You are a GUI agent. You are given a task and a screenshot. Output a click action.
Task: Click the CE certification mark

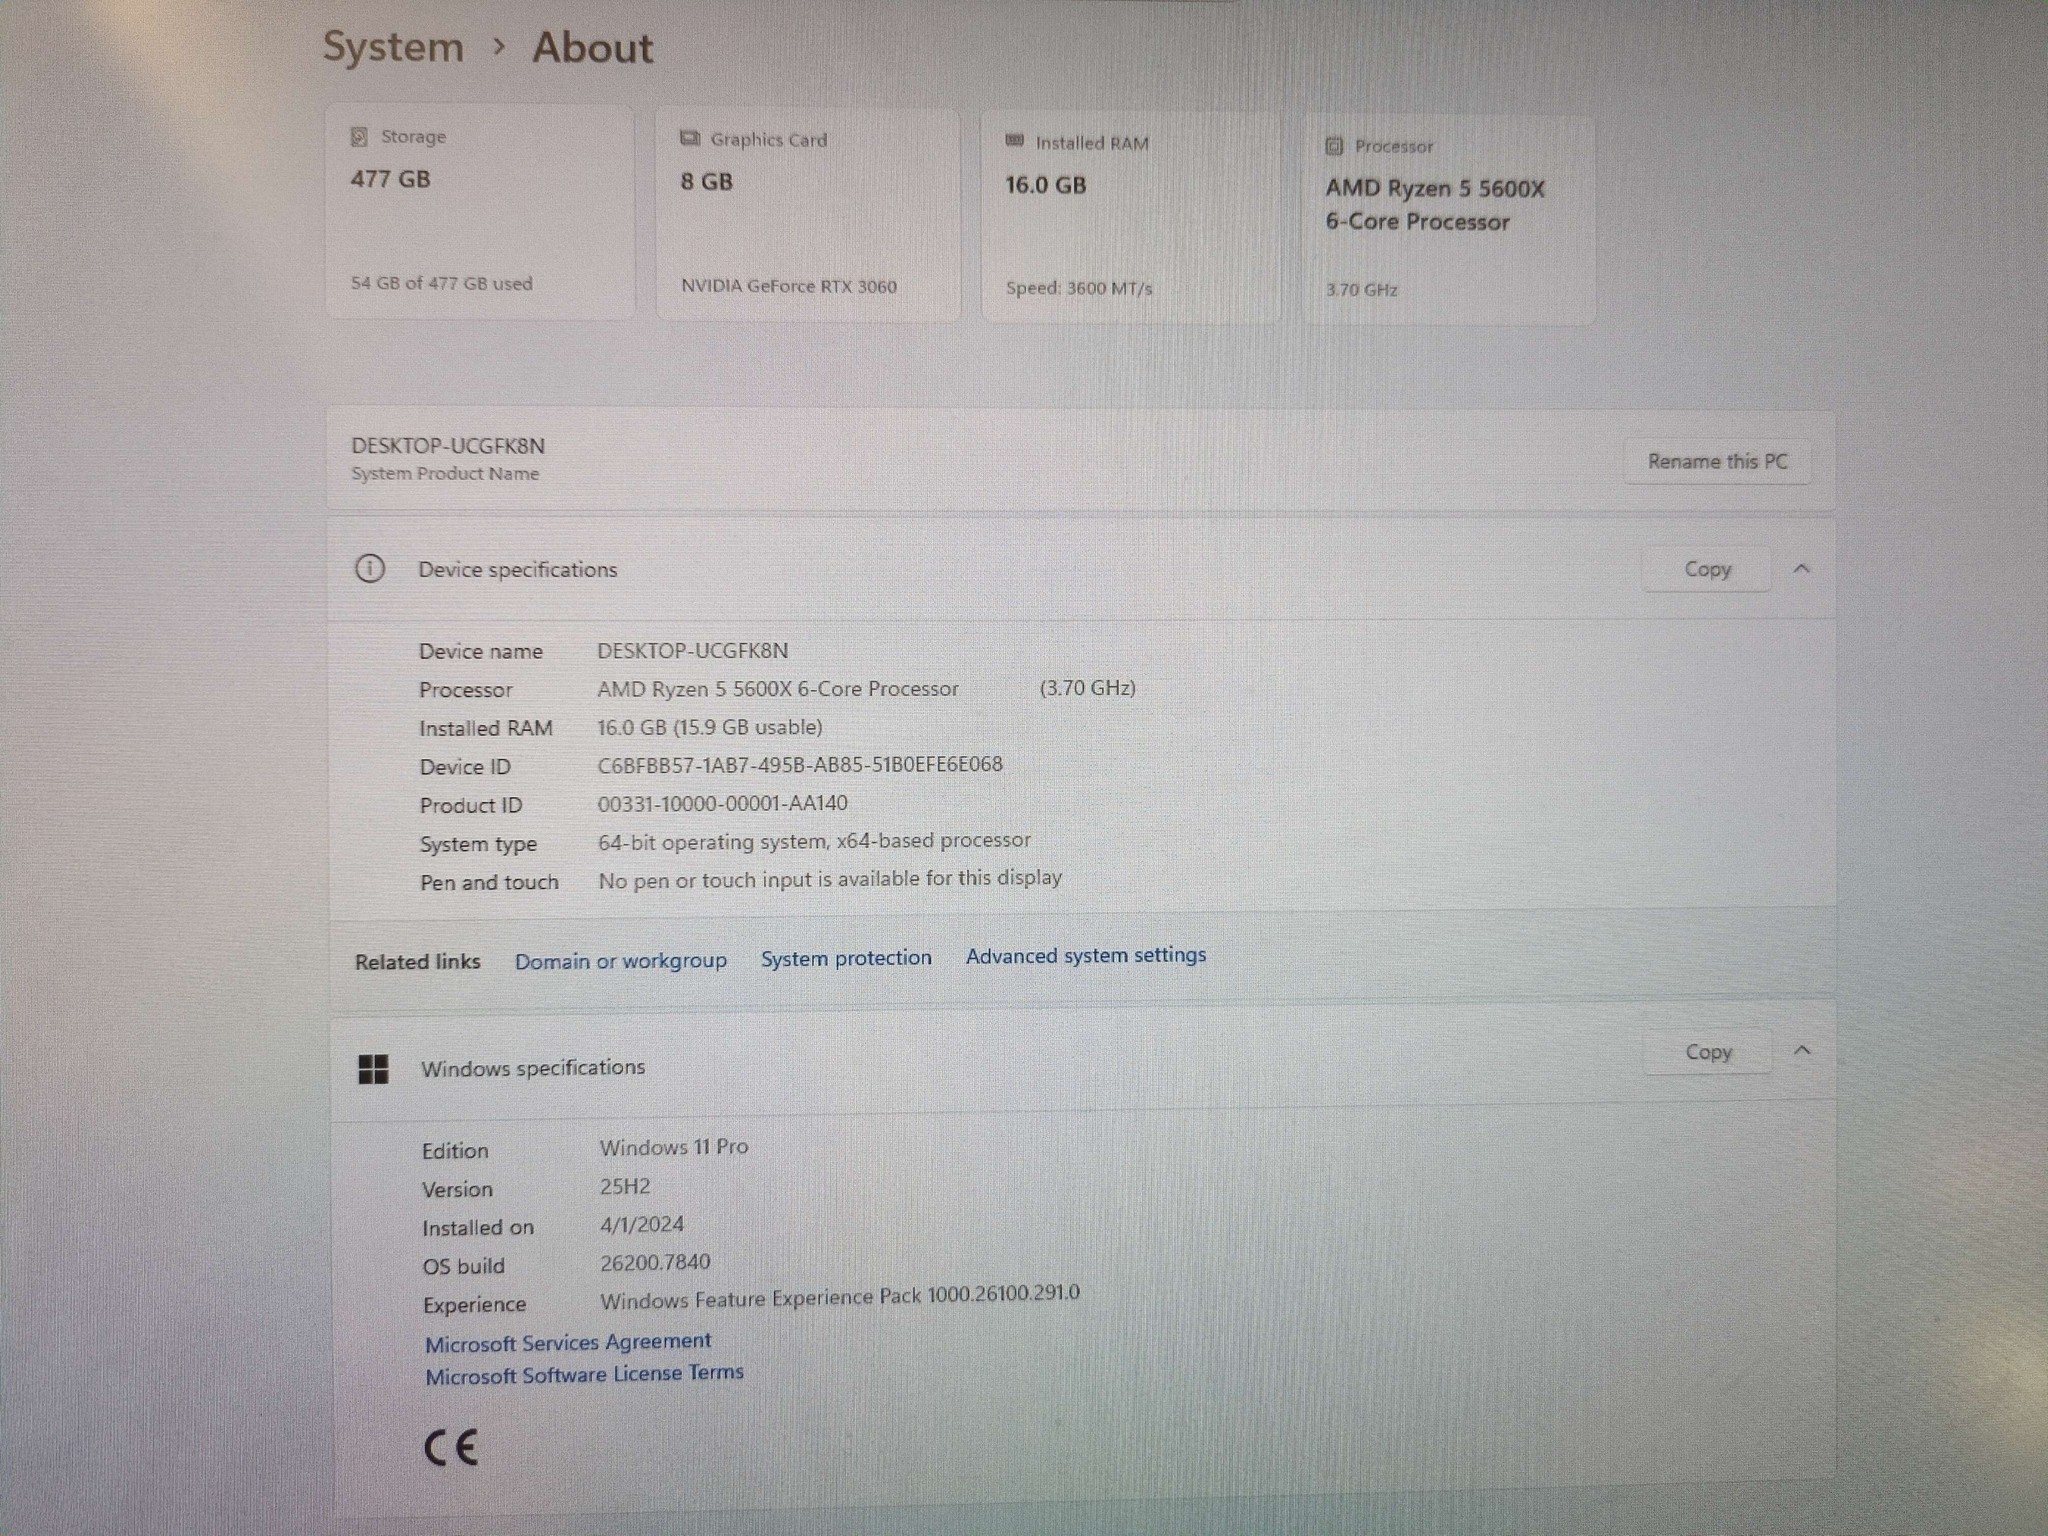click(451, 1447)
